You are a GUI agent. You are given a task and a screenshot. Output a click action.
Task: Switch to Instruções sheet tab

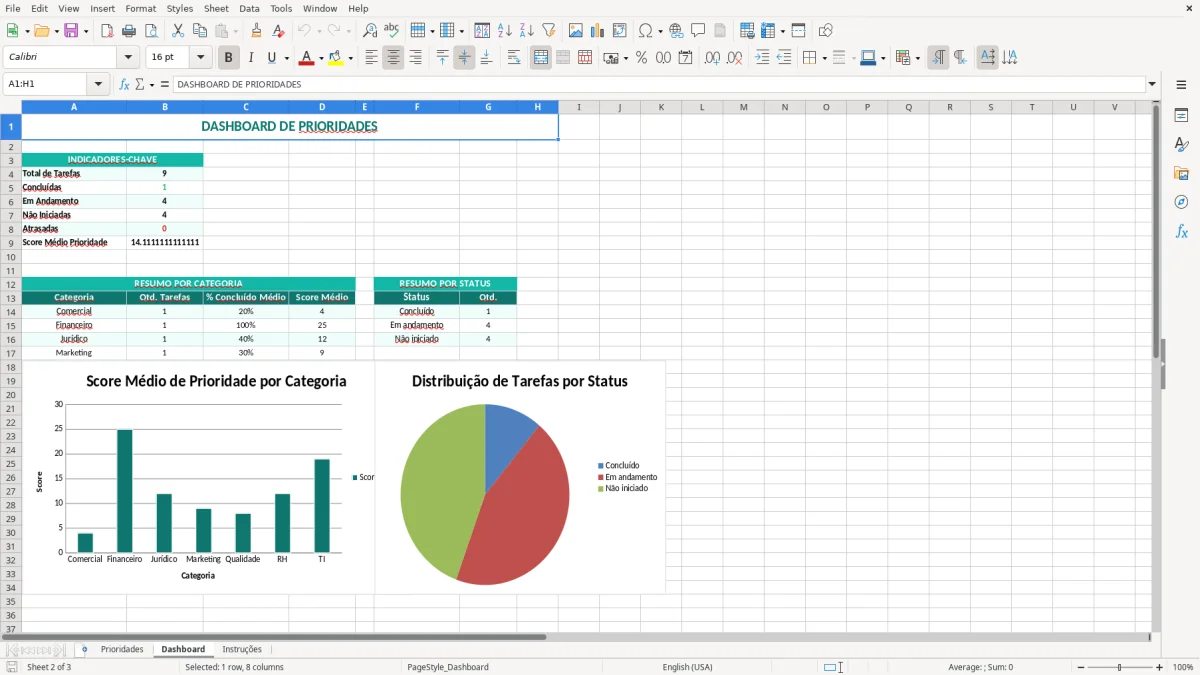(242, 650)
